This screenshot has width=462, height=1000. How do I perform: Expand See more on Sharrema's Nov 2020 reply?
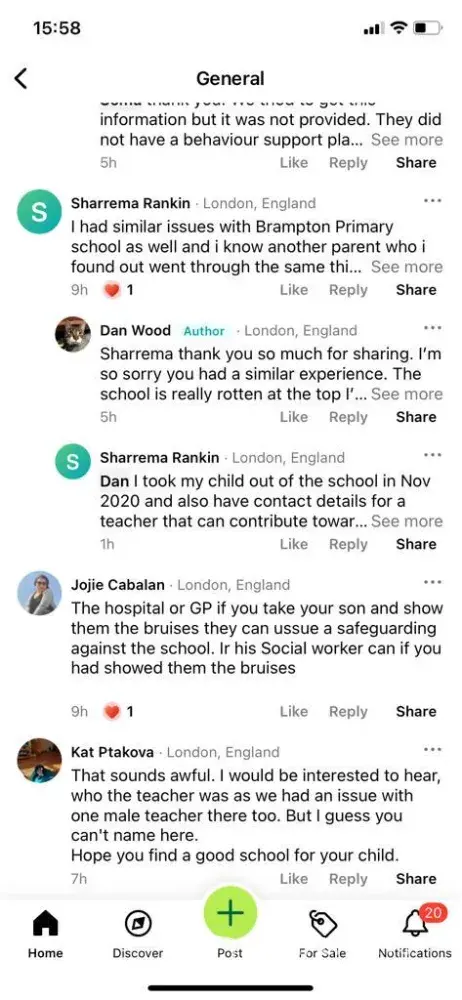point(407,521)
